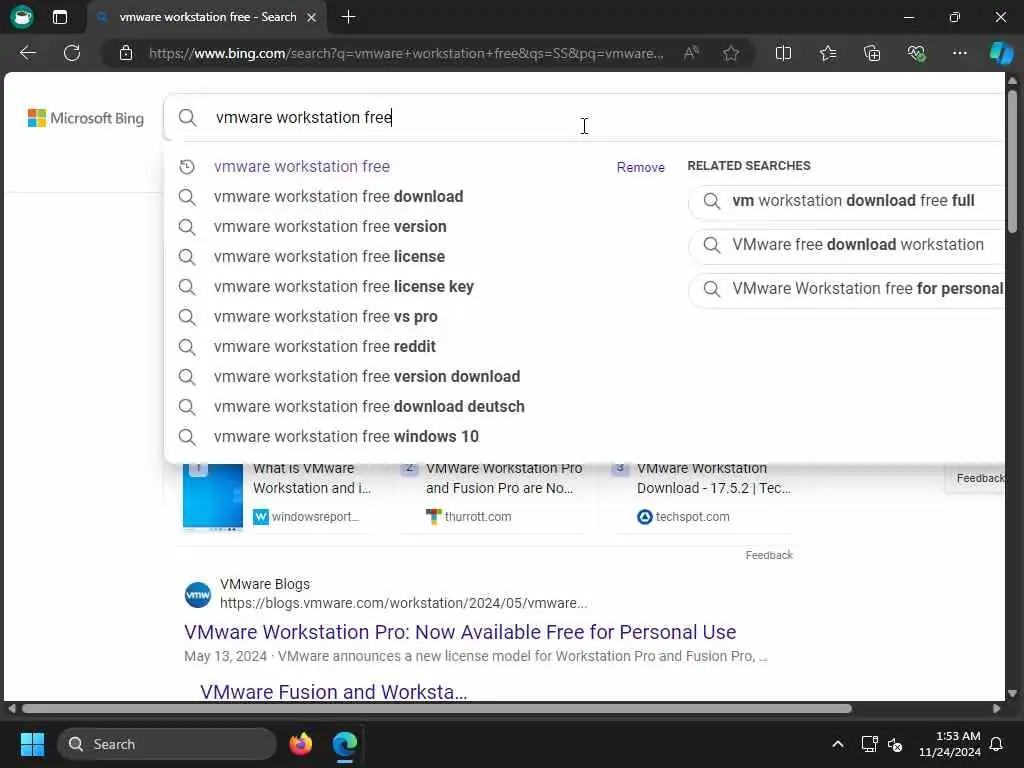The width and height of the screenshot is (1024, 768).
Task: Click the horizontal scrollbar thumb
Action: coord(436,709)
